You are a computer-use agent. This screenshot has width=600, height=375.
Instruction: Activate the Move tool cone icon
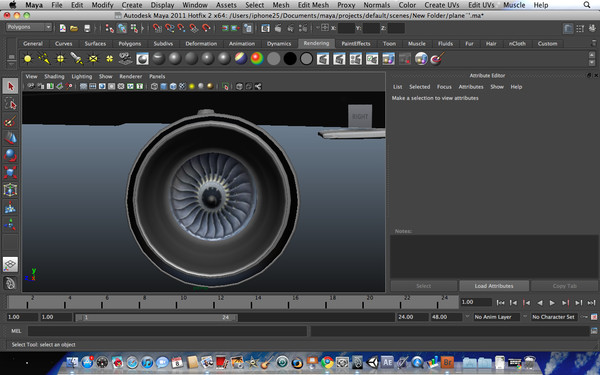coord(10,139)
